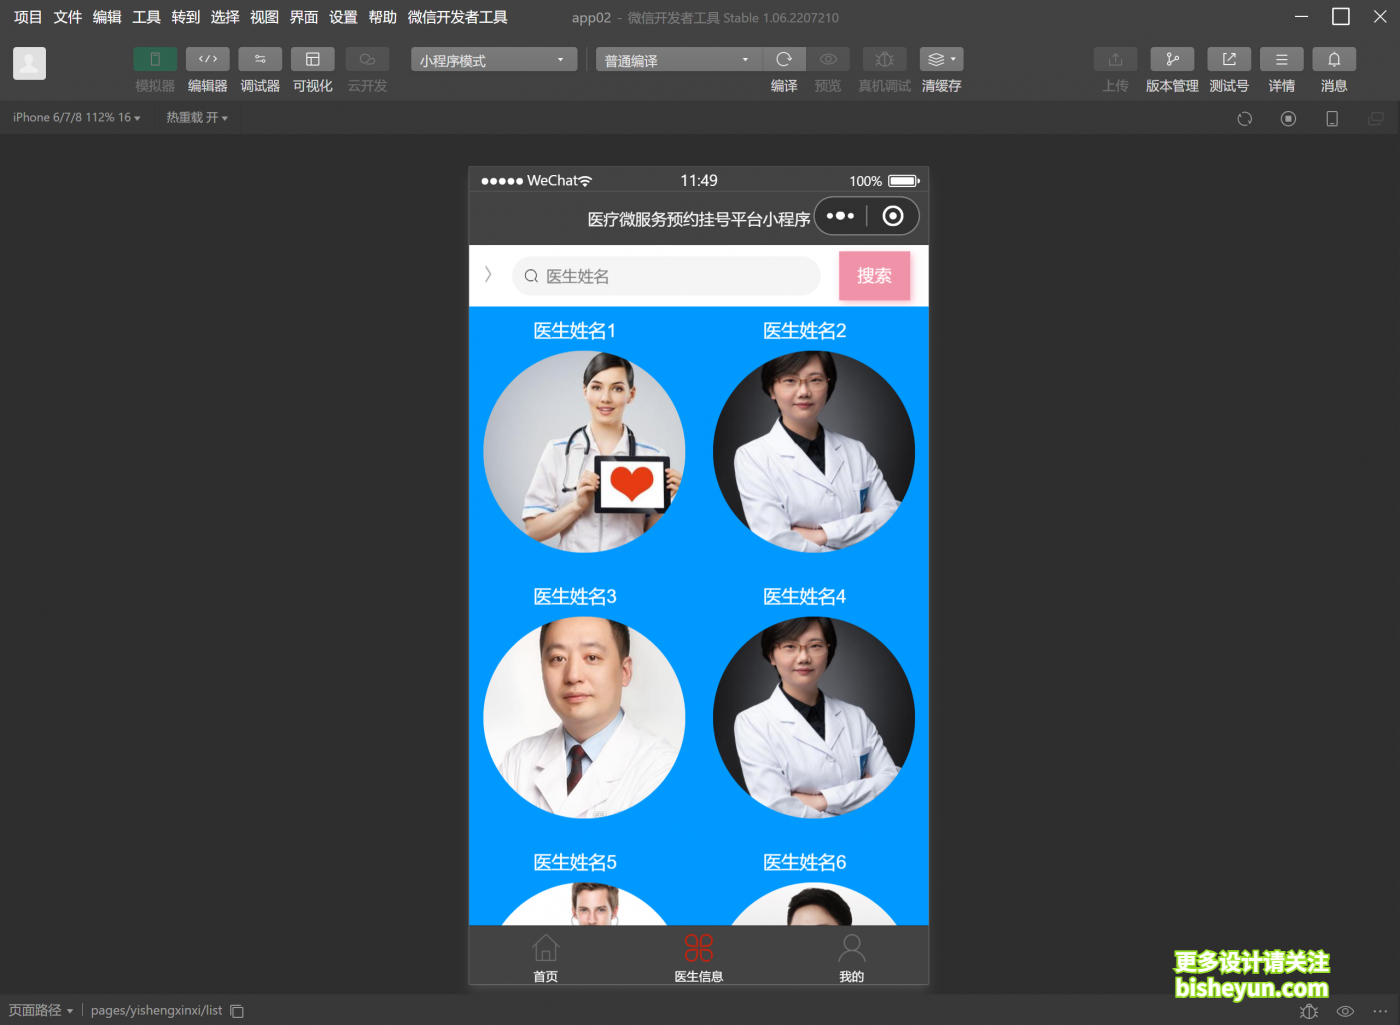
Task: Open the 设置 menu
Action: point(343,17)
